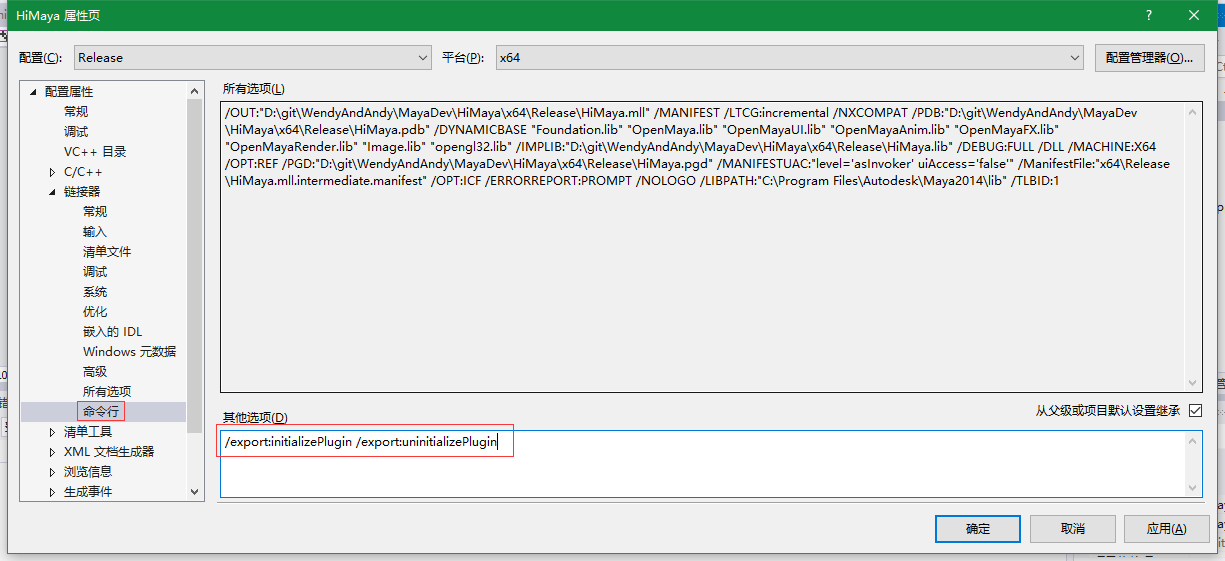Toggle 从父级或项目默认设置继承 checkbox

pyautogui.click(x=1195, y=410)
